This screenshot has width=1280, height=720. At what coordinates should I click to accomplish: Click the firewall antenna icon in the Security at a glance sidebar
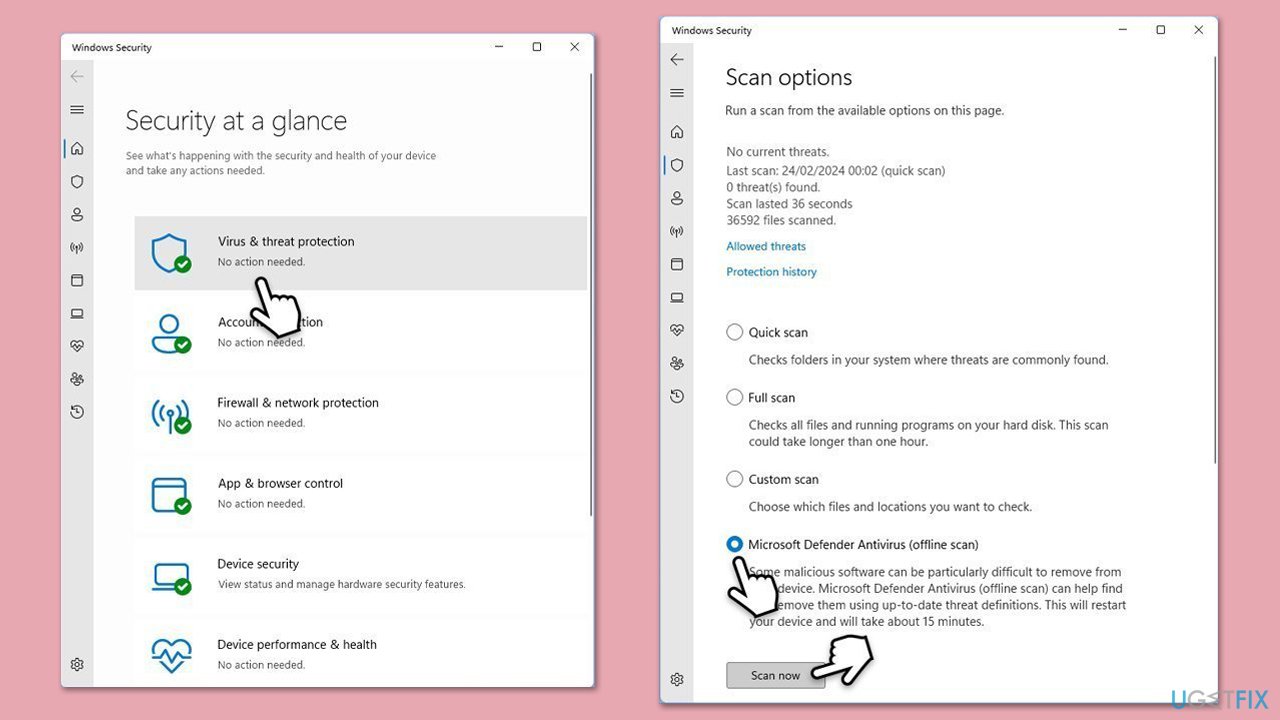pos(77,248)
